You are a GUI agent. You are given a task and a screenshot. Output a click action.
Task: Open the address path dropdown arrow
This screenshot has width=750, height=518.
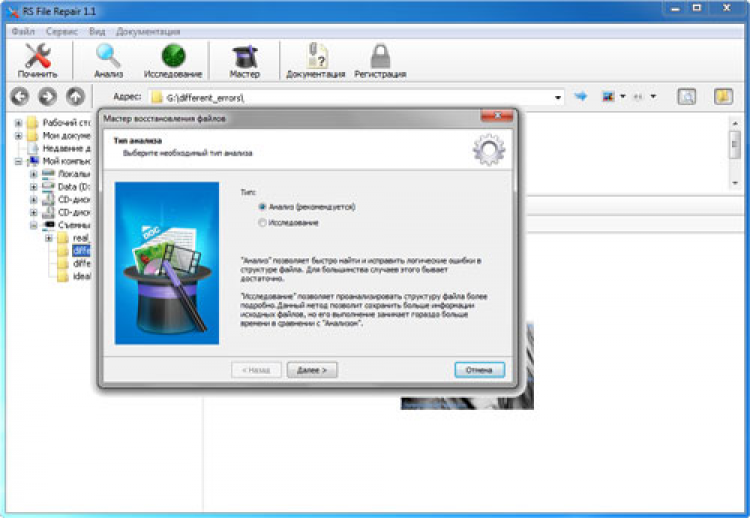point(558,98)
